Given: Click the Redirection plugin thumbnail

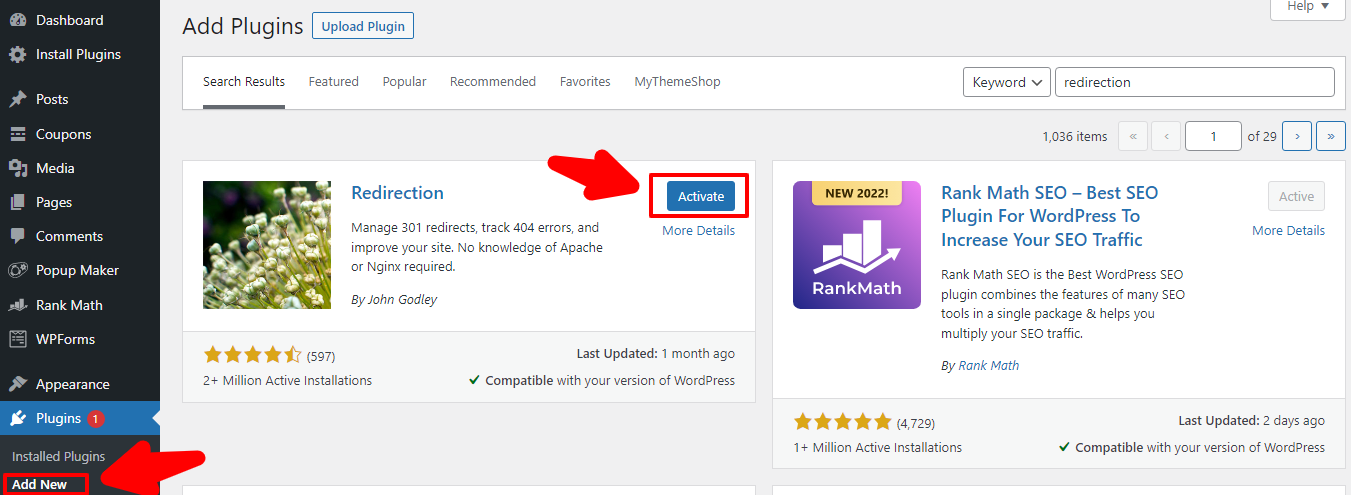Looking at the screenshot, I should point(267,245).
